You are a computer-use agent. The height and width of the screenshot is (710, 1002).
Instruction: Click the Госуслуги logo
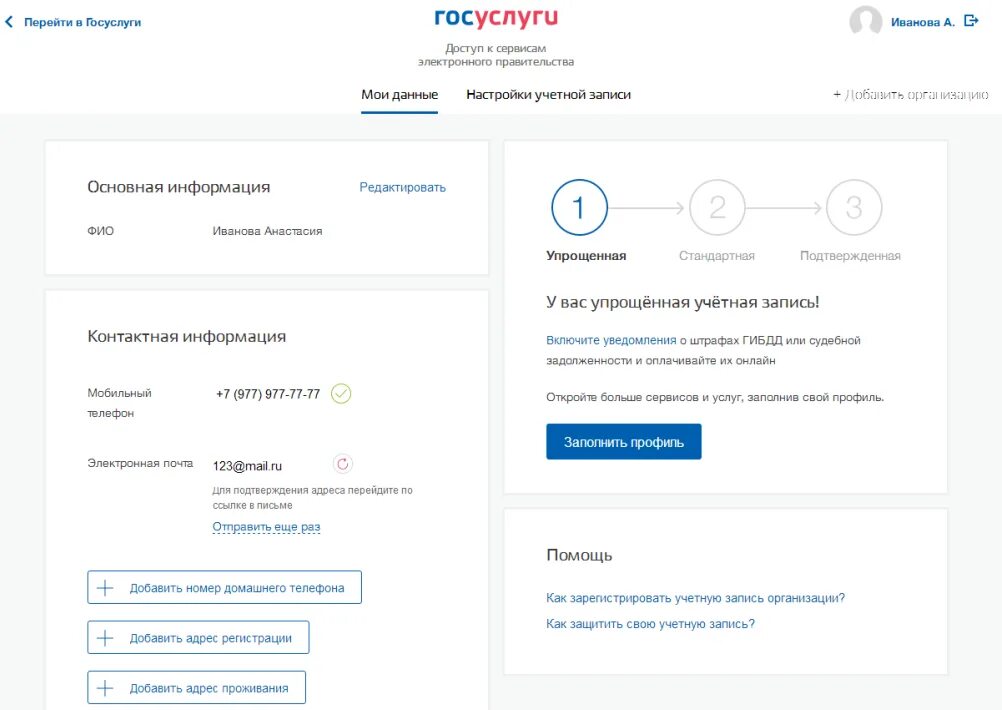pos(497,18)
